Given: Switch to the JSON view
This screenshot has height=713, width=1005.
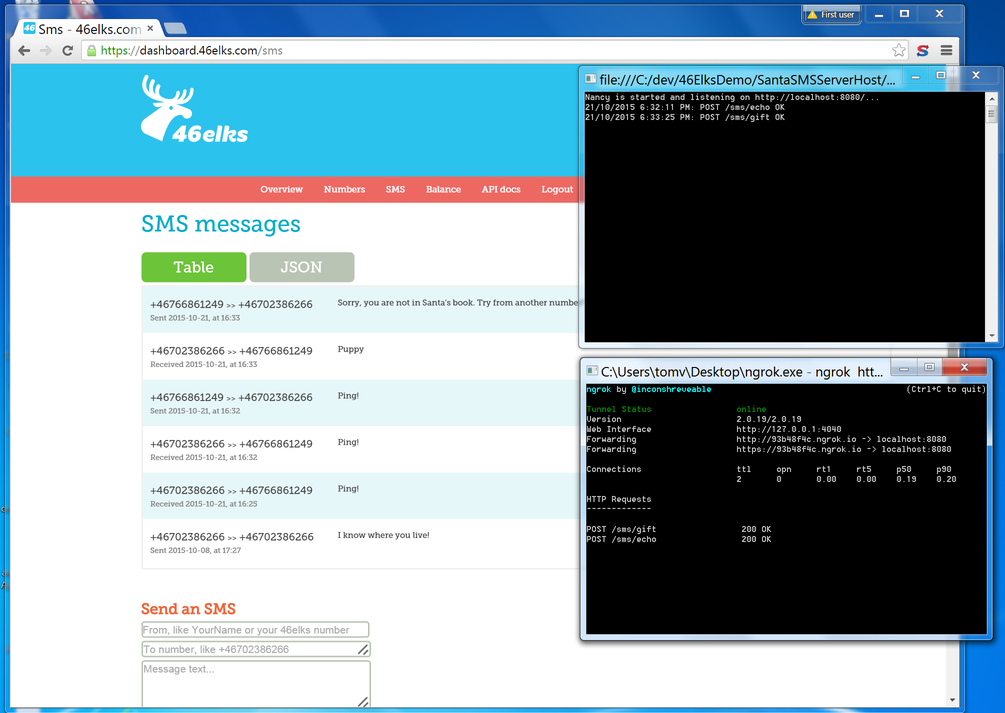Looking at the screenshot, I should tap(302, 267).
